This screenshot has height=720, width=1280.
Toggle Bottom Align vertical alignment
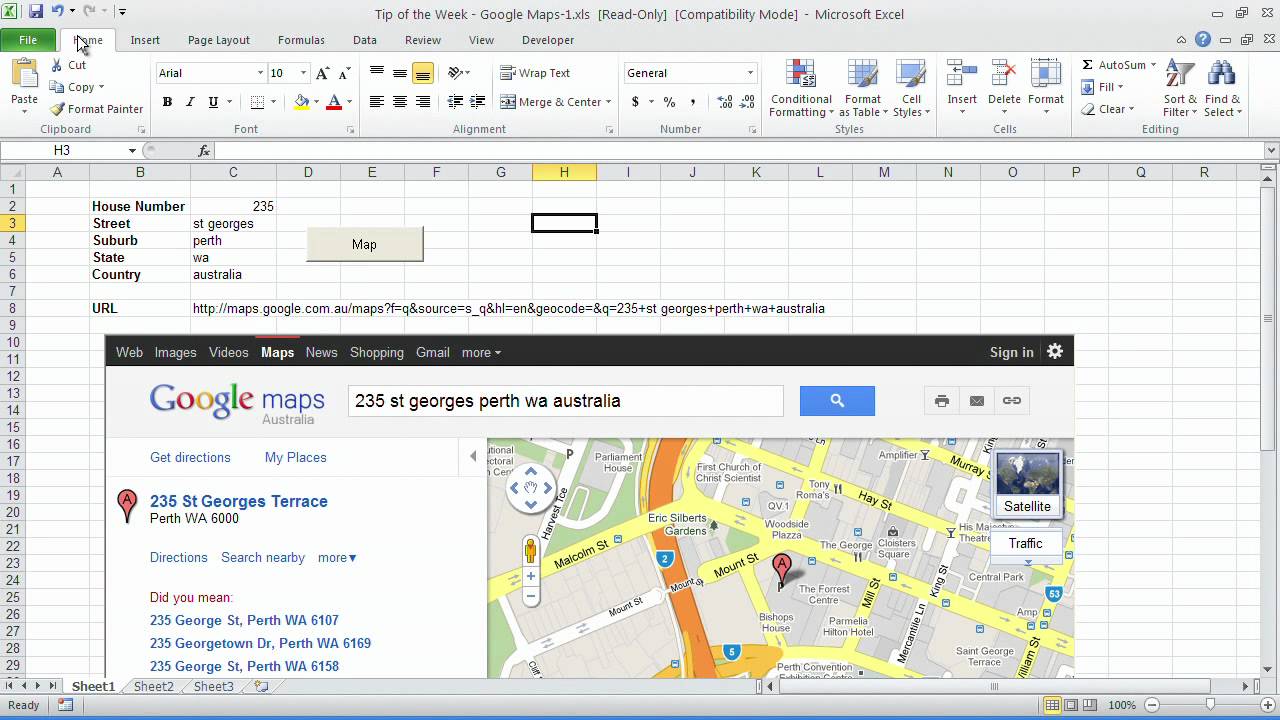coord(423,73)
